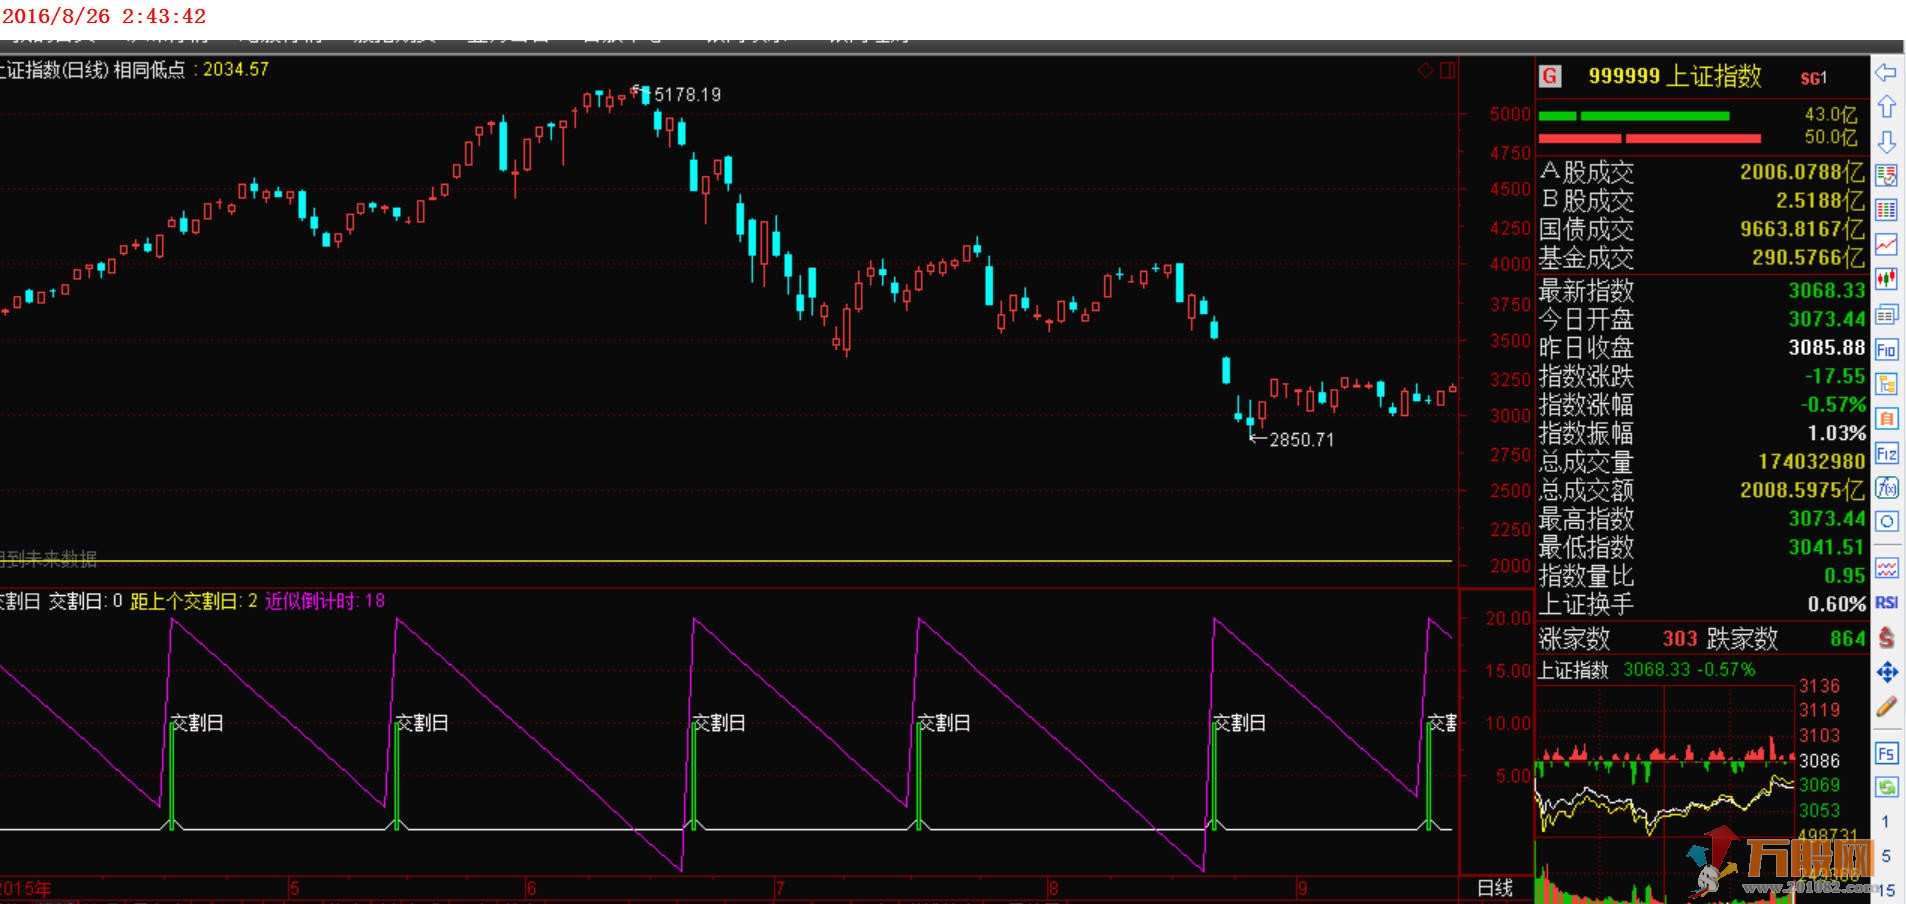The width and height of the screenshot is (1906, 904).
Task: Open the list with checkmark icon
Action: click(1886, 176)
